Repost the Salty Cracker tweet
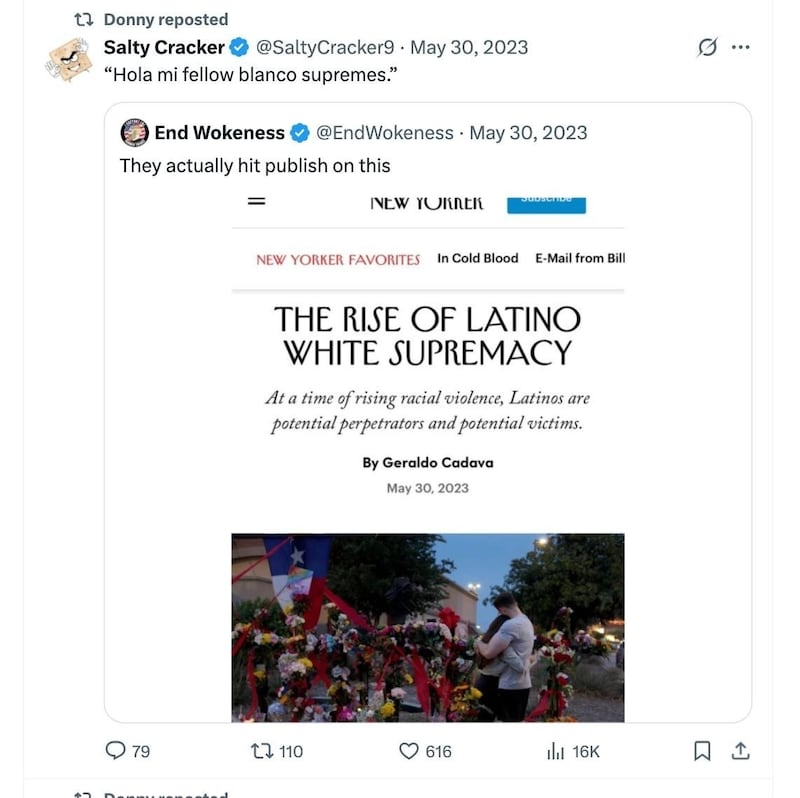The height and width of the screenshot is (798, 800). [263, 750]
